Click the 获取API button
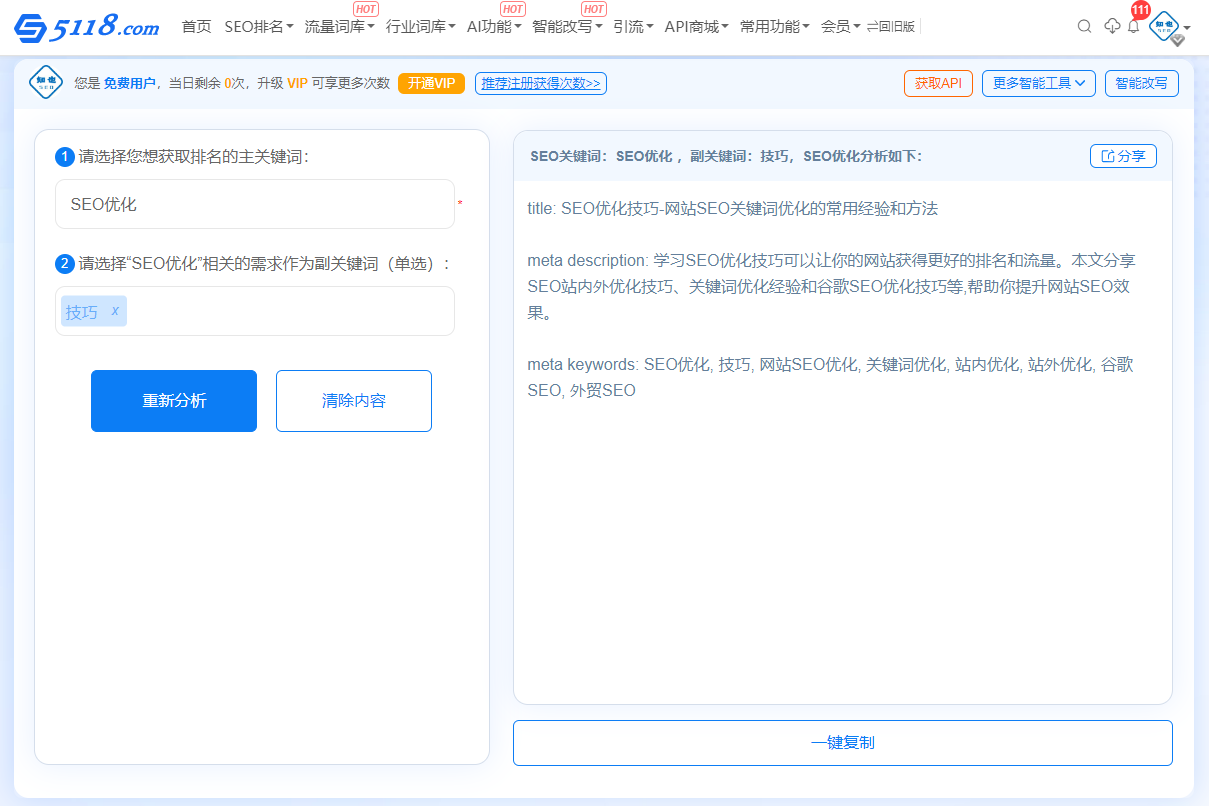The image size is (1209, 806). point(938,83)
